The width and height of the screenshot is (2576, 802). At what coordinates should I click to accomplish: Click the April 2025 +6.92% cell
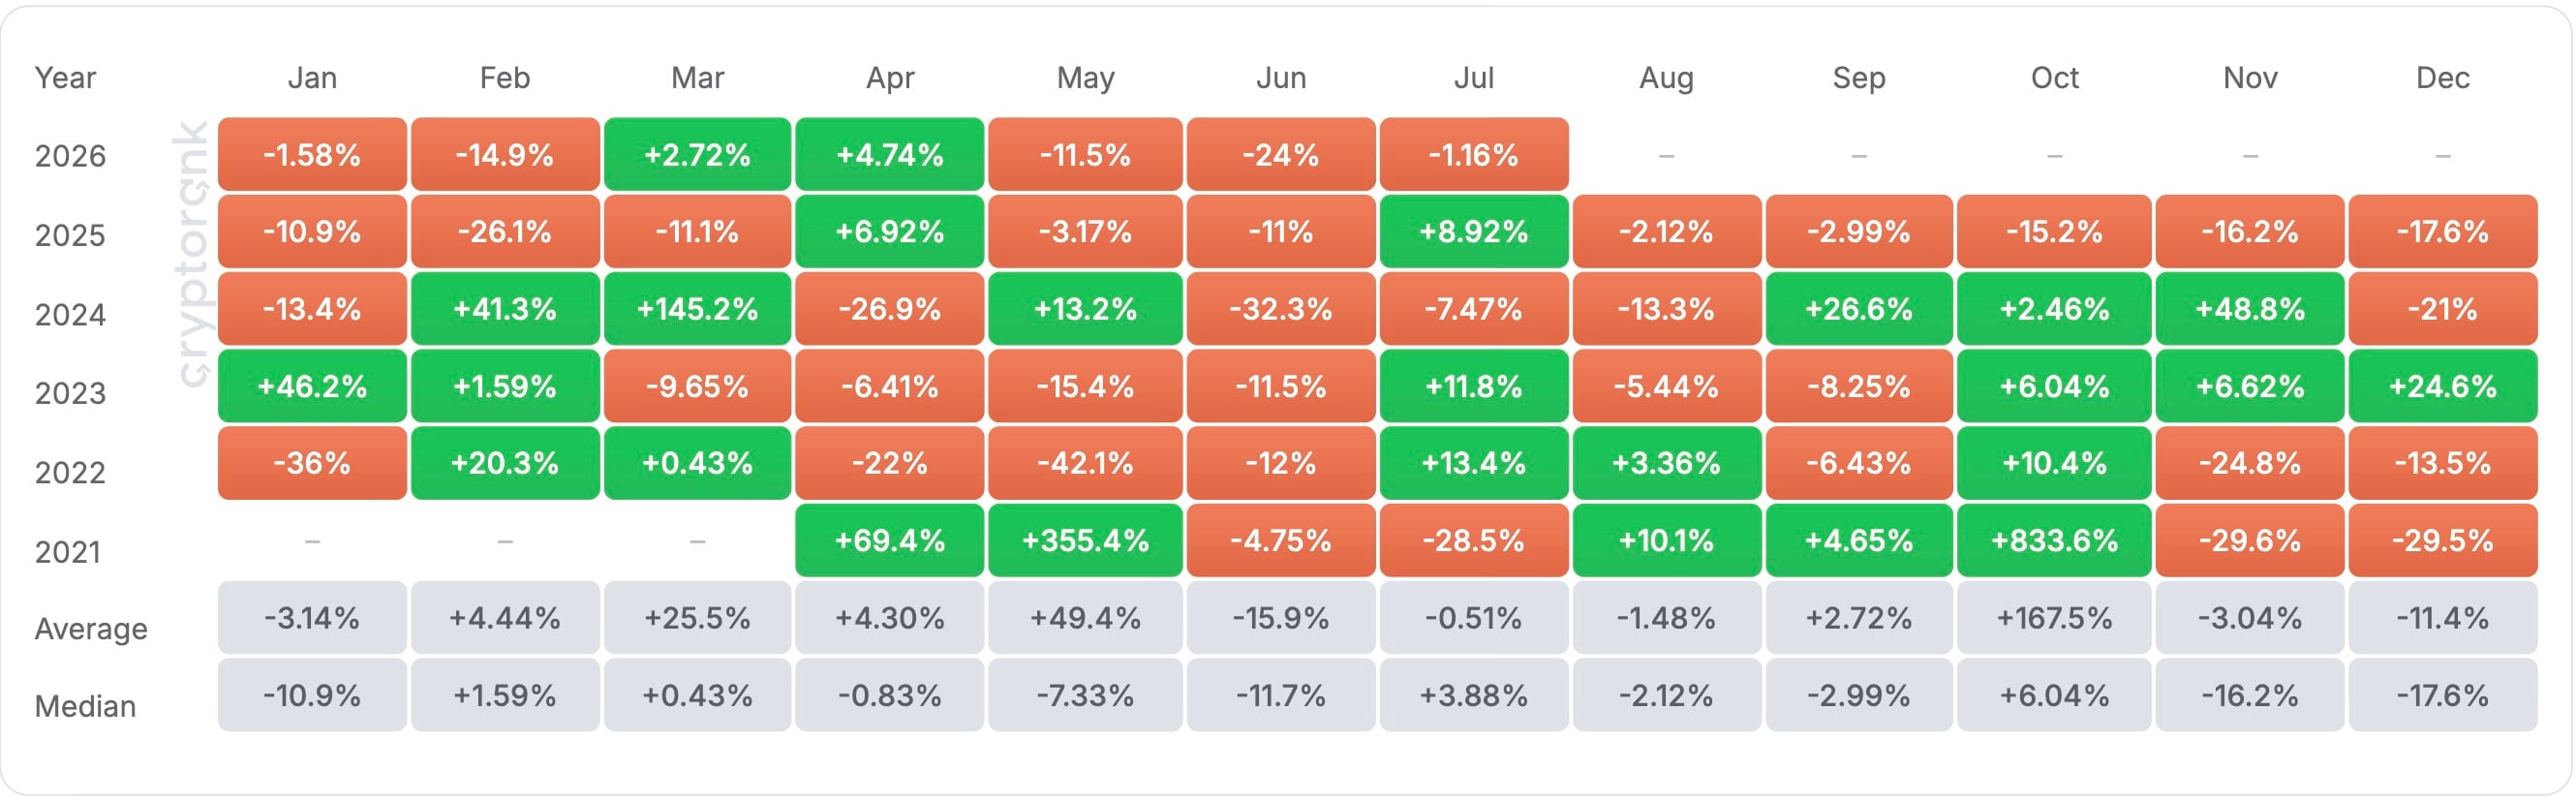(889, 232)
